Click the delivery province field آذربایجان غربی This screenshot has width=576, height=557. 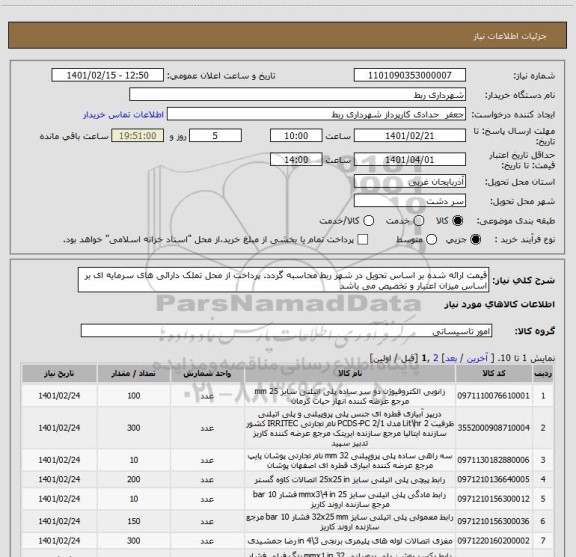tap(410, 182)
